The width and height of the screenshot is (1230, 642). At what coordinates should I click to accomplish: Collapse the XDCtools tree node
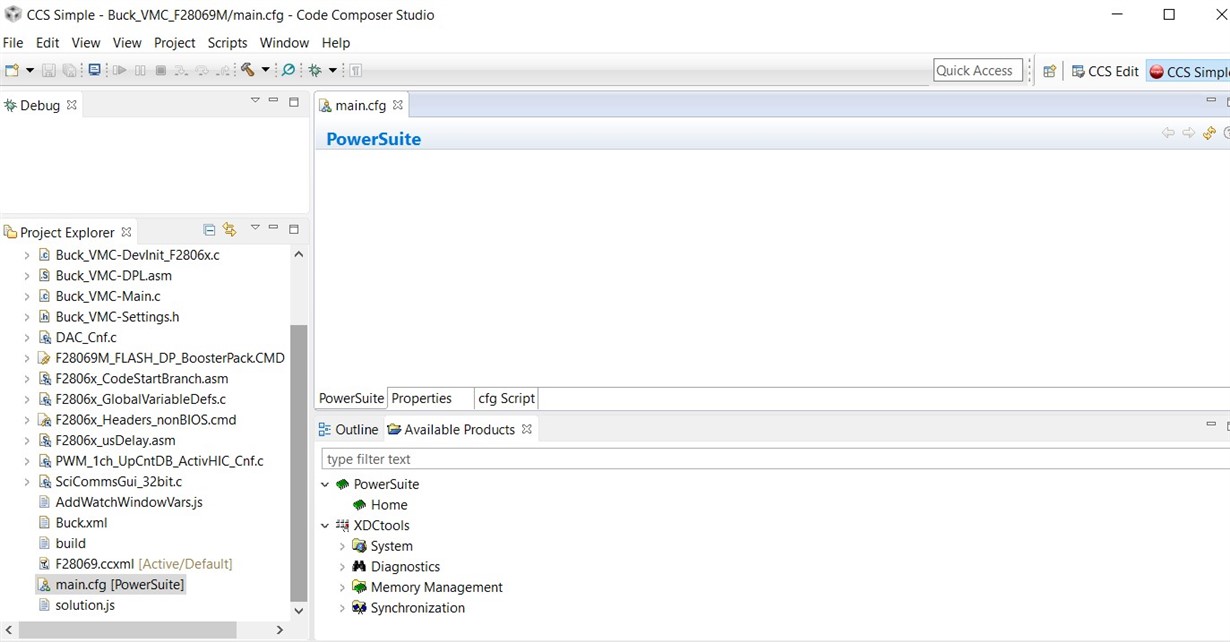[x=325, y=525]
